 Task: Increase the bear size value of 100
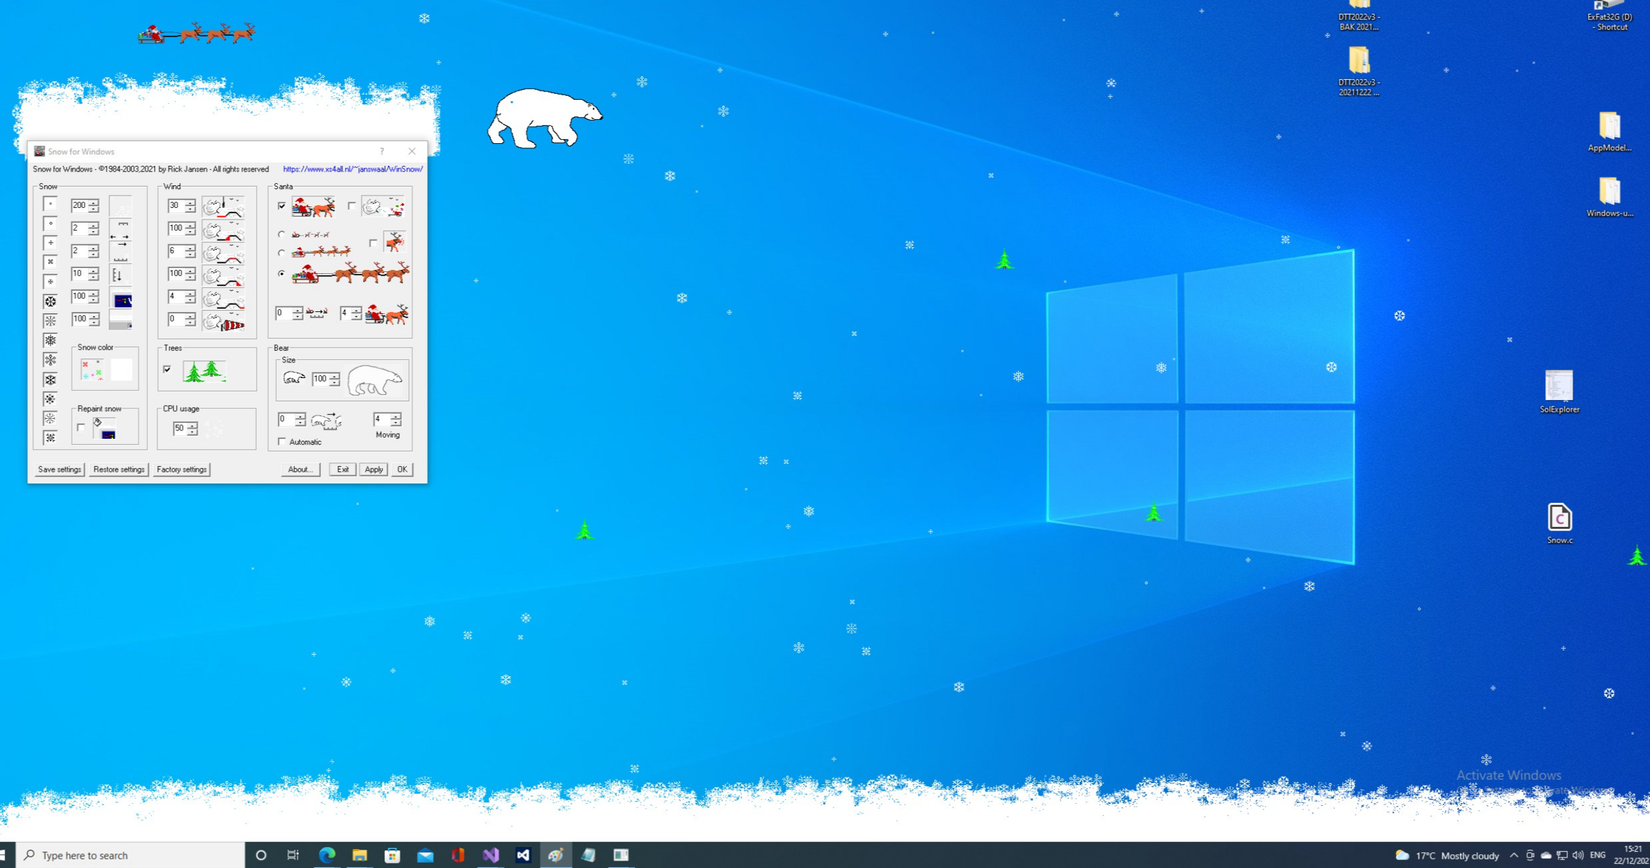334,376
